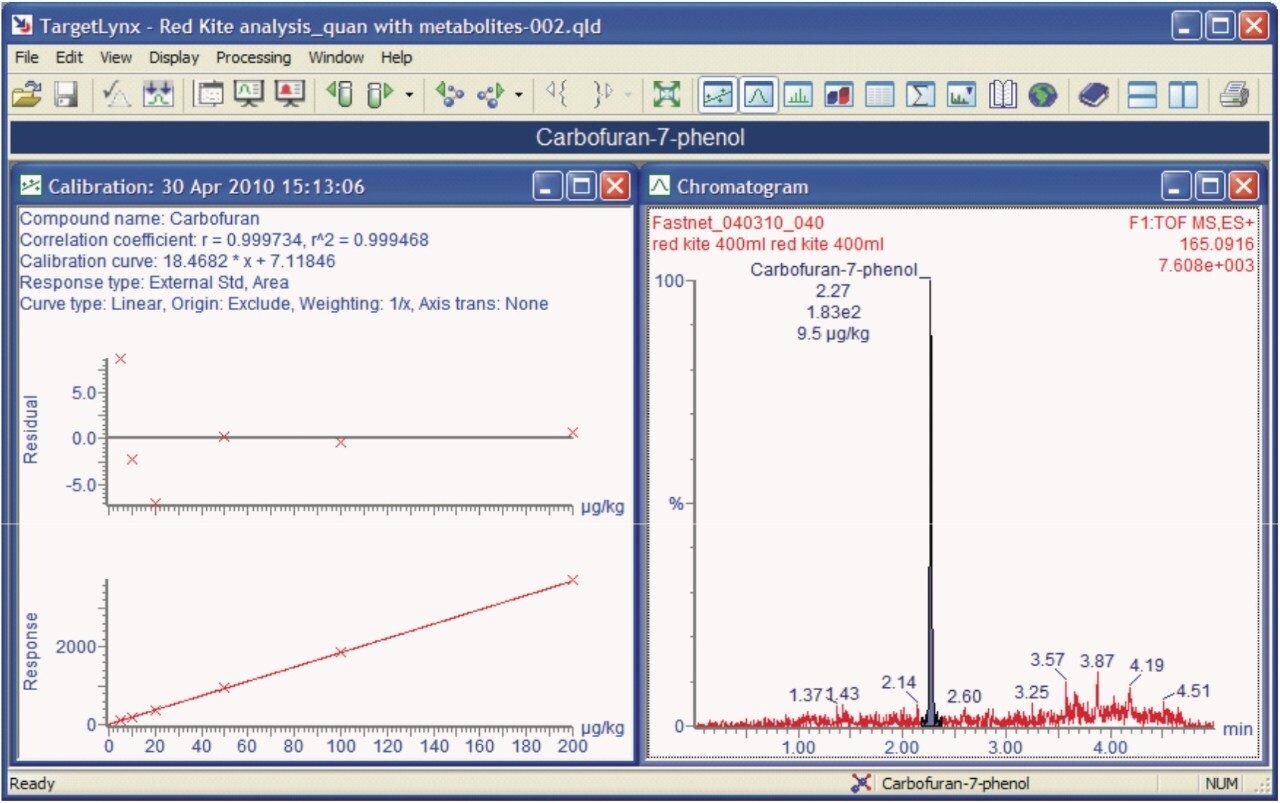The width and height of the screenshot is (1280, 803).
Task: Close the Calibration sub-window
Action: [615, 186]
